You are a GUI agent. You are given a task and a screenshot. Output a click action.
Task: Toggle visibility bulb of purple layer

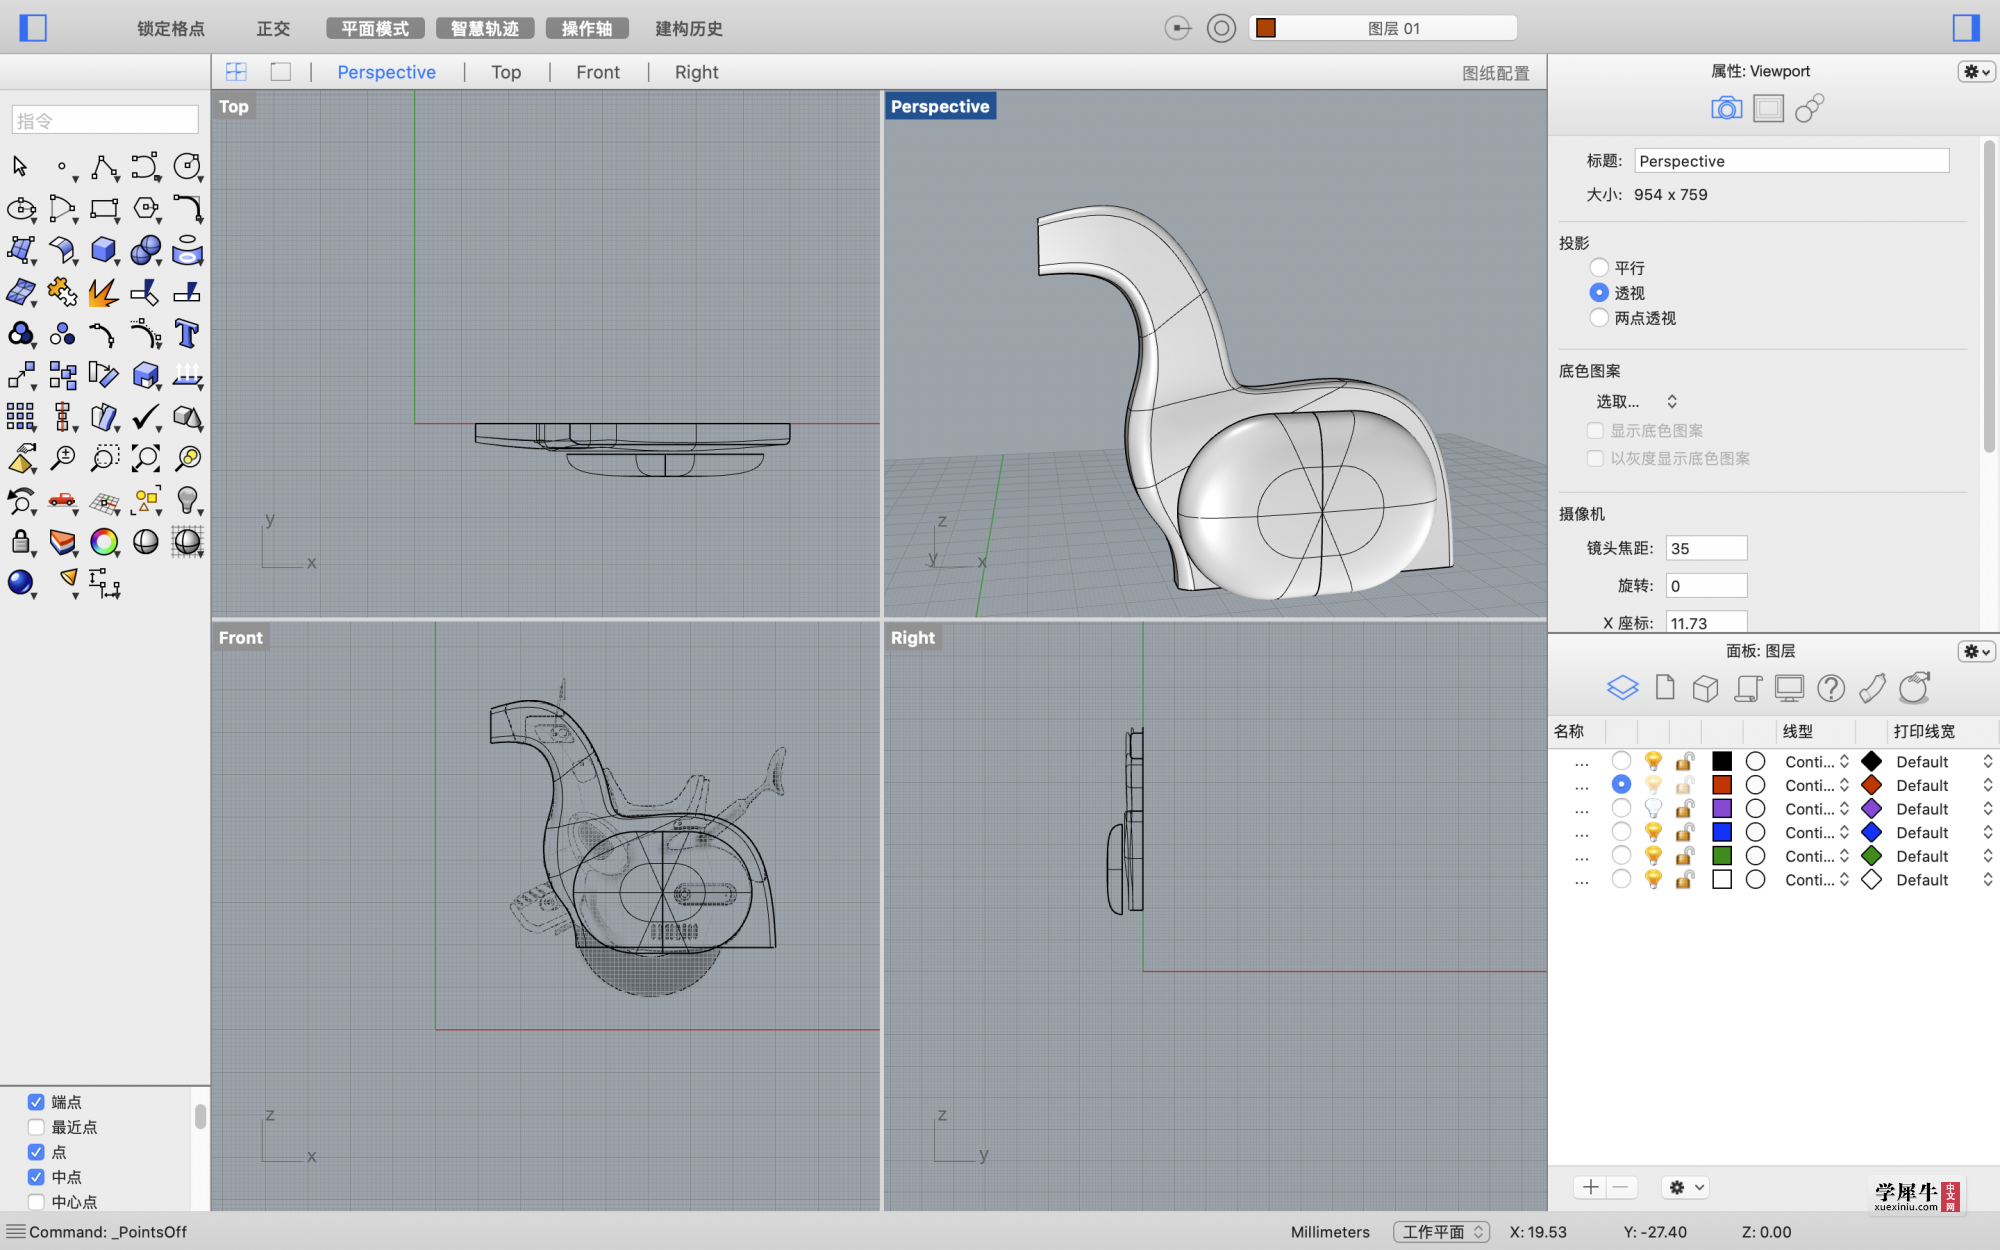click(x=1653, y=809)
